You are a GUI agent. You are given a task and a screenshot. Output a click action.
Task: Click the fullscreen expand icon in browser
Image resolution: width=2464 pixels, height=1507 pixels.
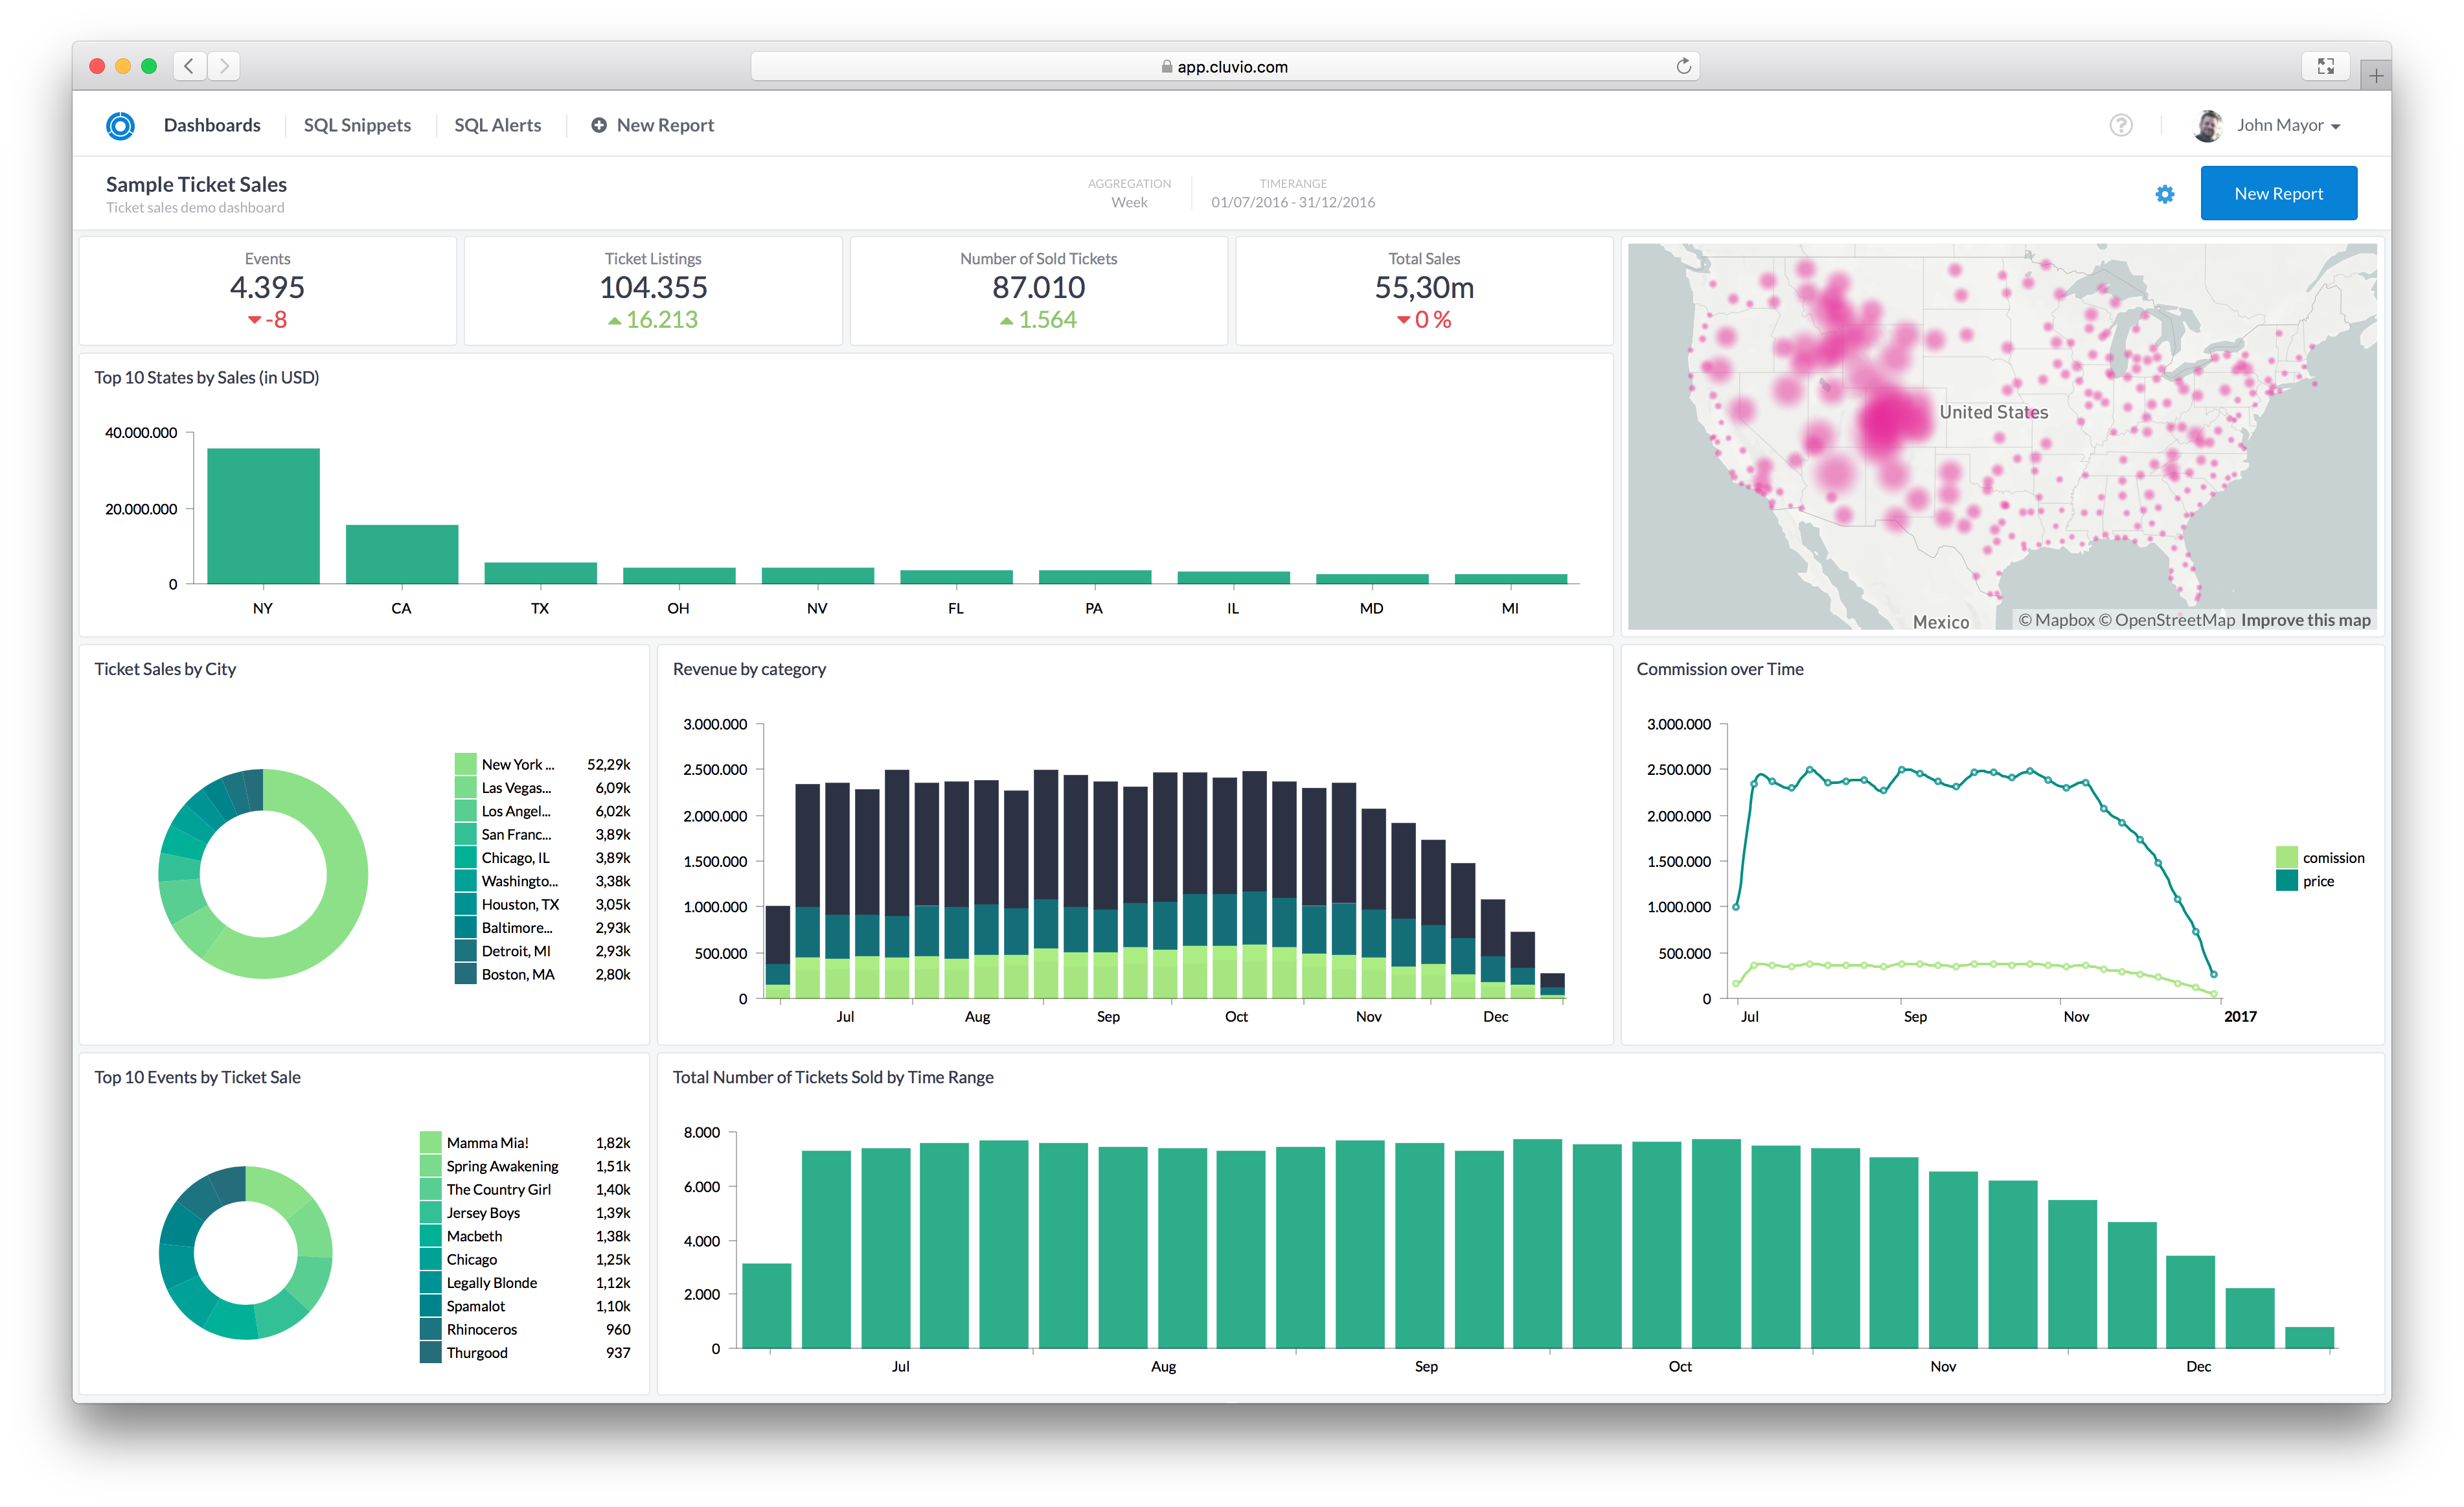point(2325,66)
